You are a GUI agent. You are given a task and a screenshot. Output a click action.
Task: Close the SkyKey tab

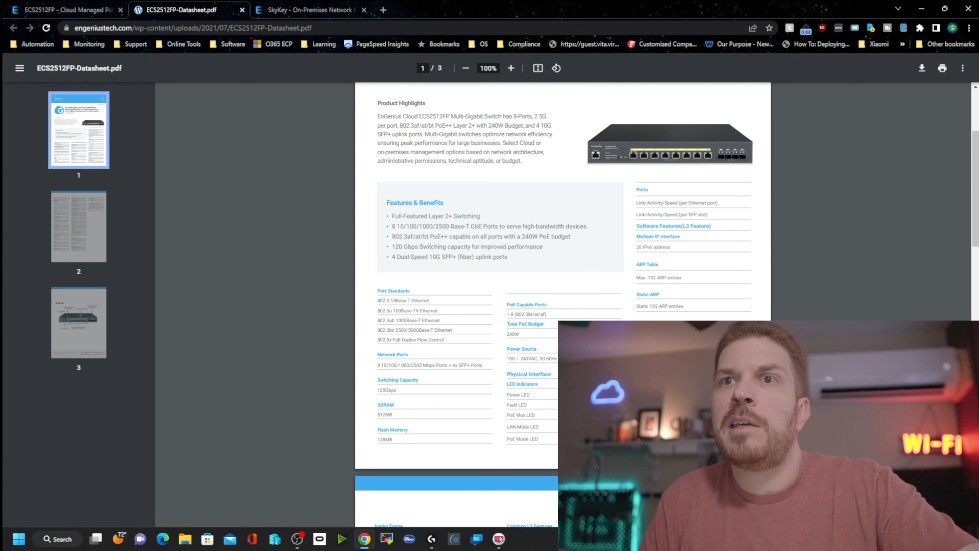[x=364, y=10]
